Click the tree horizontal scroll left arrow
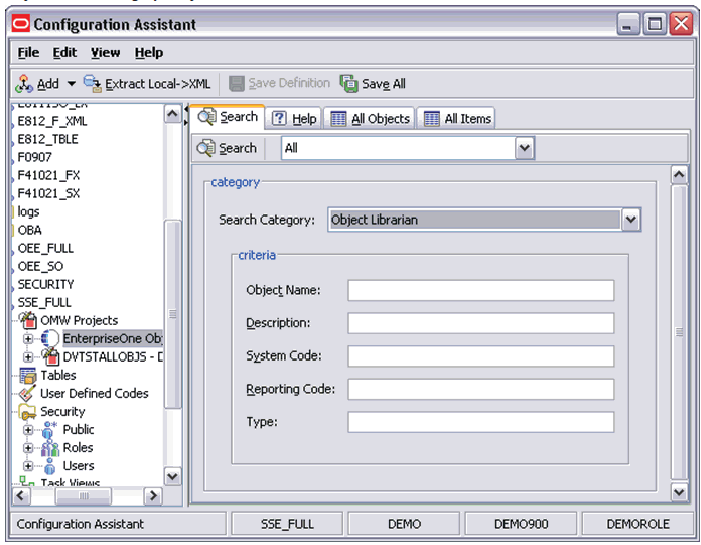The image size is (701, 545). [x=21, y=495]
